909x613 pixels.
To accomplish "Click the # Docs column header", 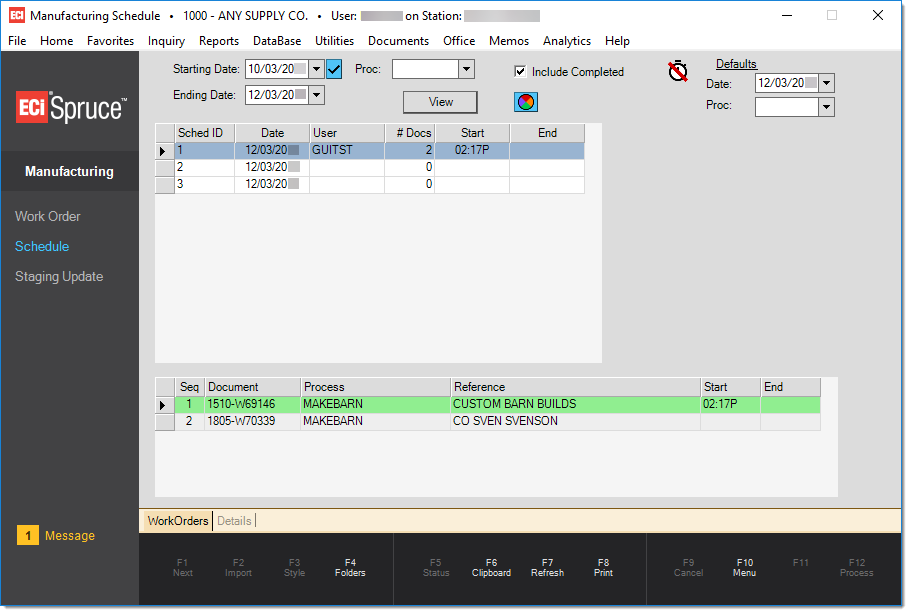I will pyautogui.click(x=409, y=133).
